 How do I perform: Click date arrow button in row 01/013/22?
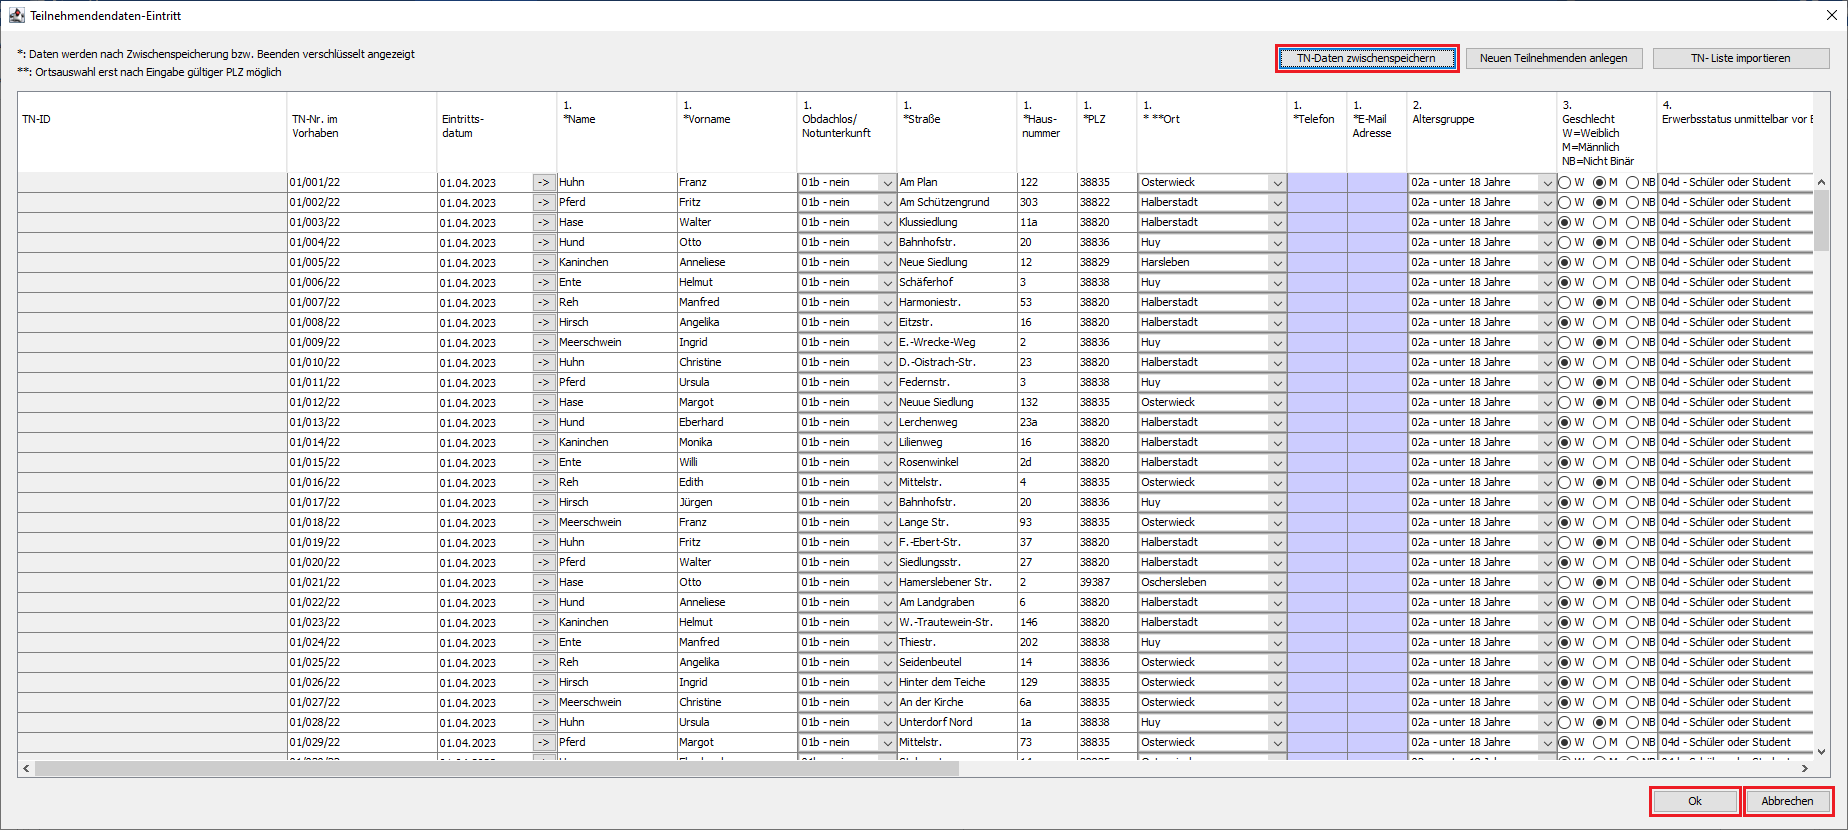(543, 422)
